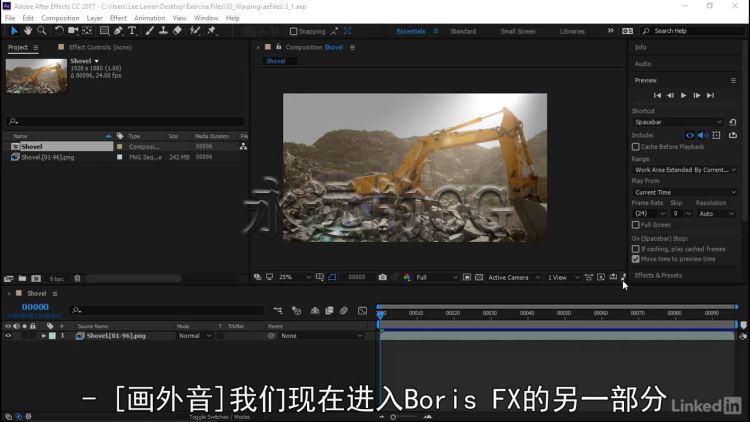Click the Shovel composition thumbnail preview
Screen dimensions: 750x422
(36, 76)
